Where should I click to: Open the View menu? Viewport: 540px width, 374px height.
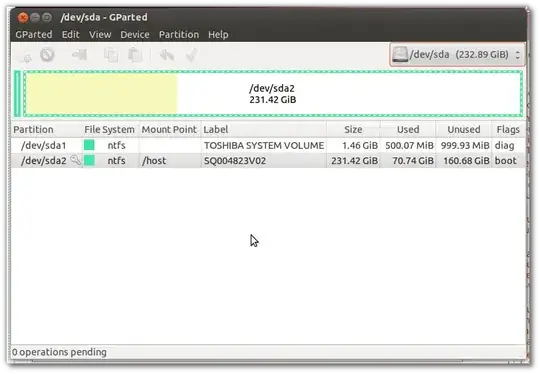click(x=100, y=34)
